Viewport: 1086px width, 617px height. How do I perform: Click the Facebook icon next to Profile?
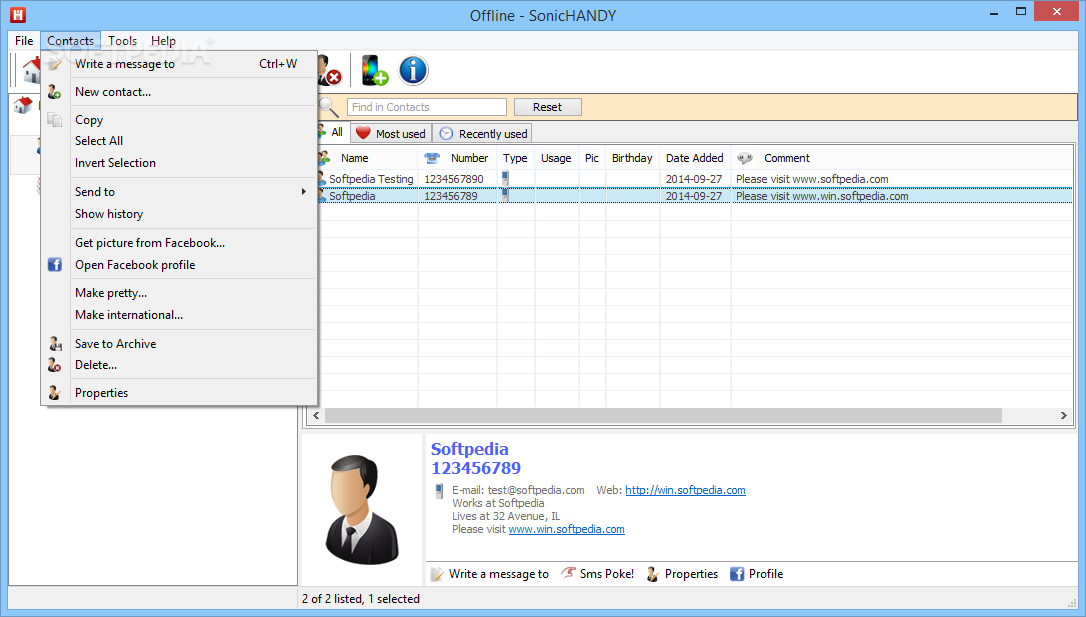coord(737,574)
